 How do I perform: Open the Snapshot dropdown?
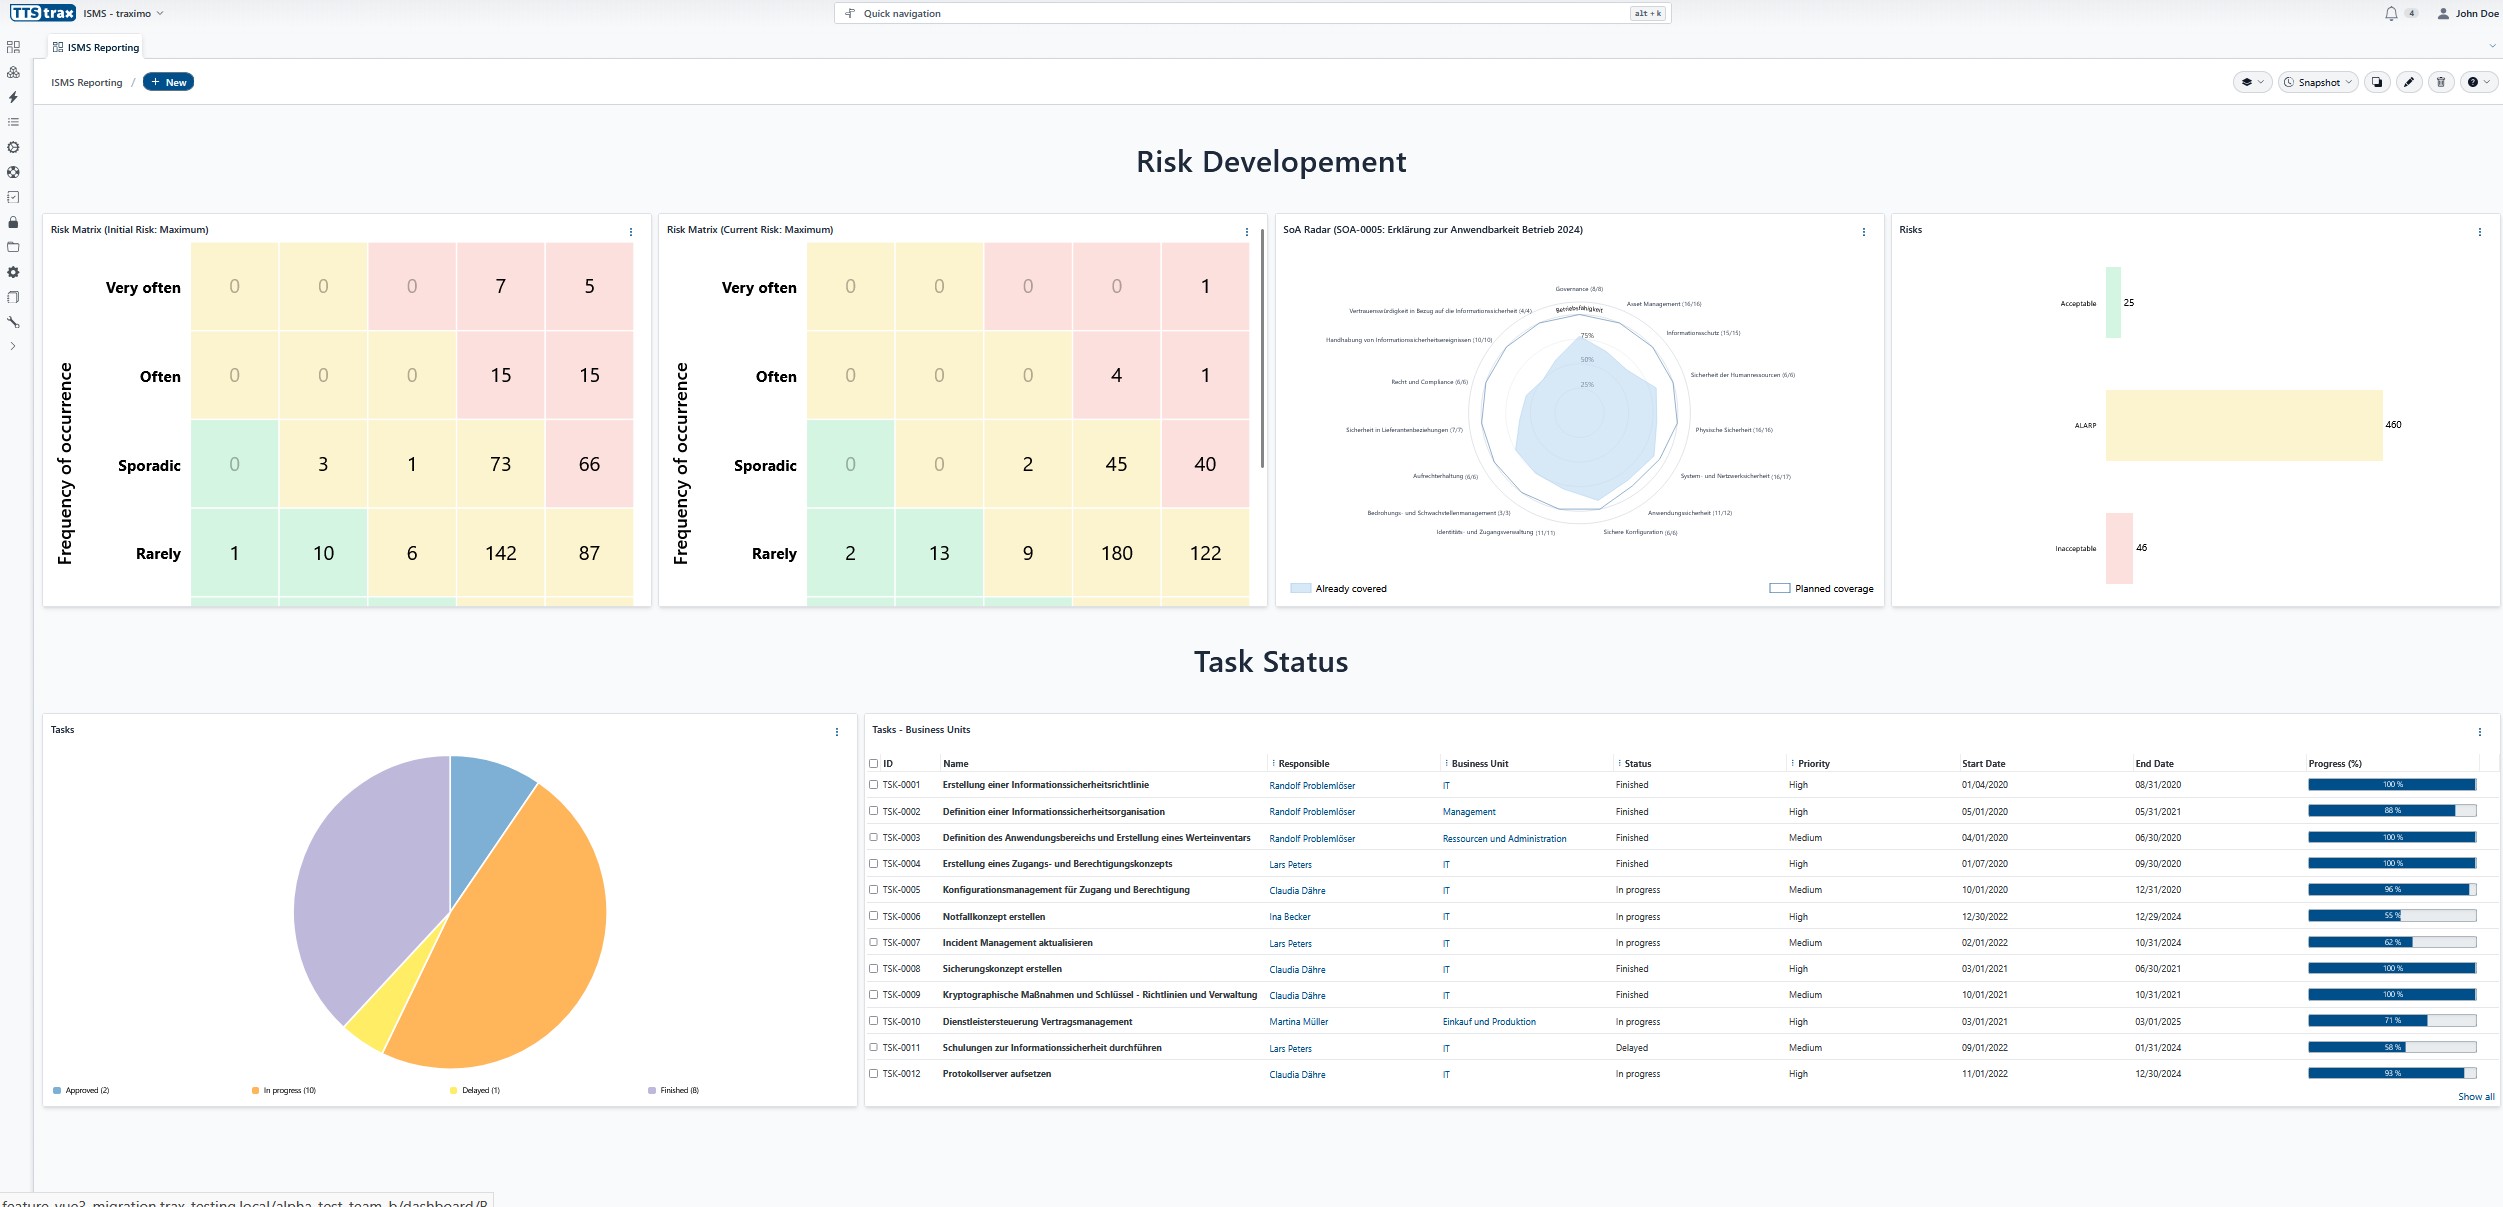(2318, 82)
